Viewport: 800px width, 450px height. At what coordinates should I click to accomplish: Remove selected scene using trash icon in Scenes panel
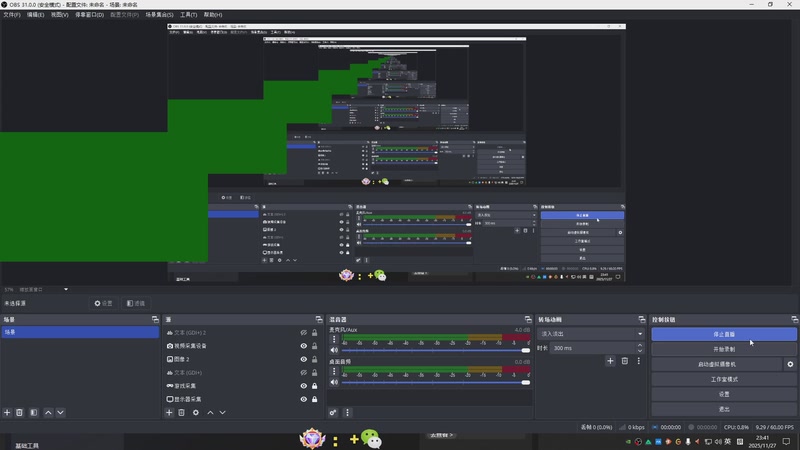pos(19,412)
